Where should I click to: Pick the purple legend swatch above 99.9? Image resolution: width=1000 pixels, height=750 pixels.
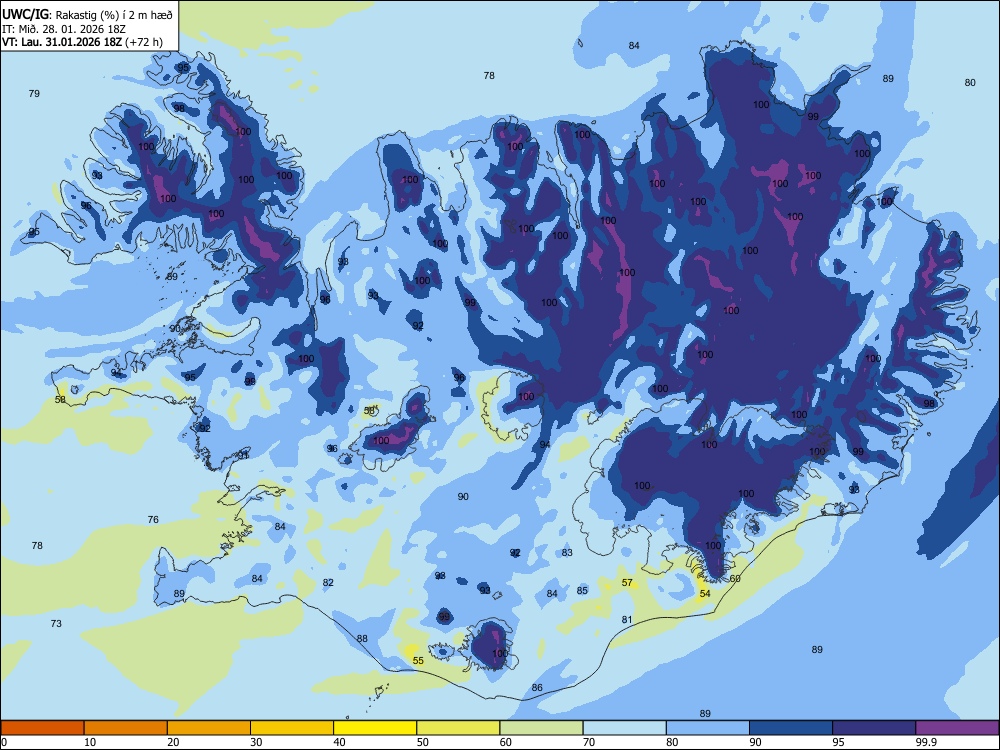click(957, 728)
